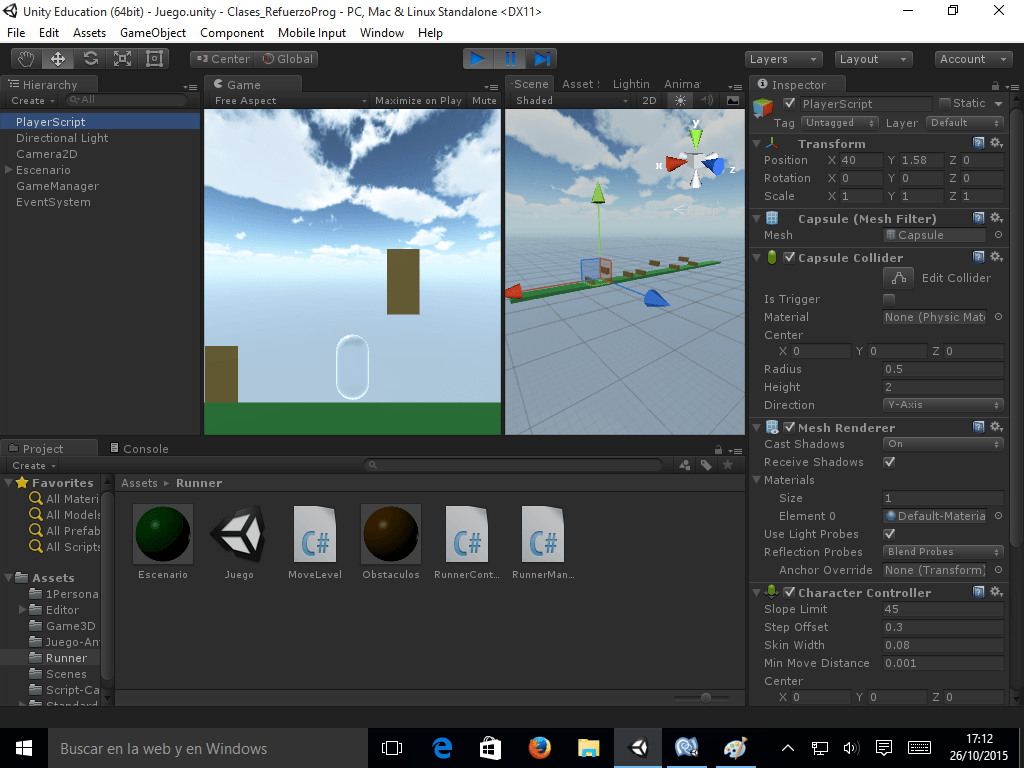Image resolution: width=1024 pixels, height=768 pixels.
Task: Click Maximize on Play button
Action: (x=418, y=101)
